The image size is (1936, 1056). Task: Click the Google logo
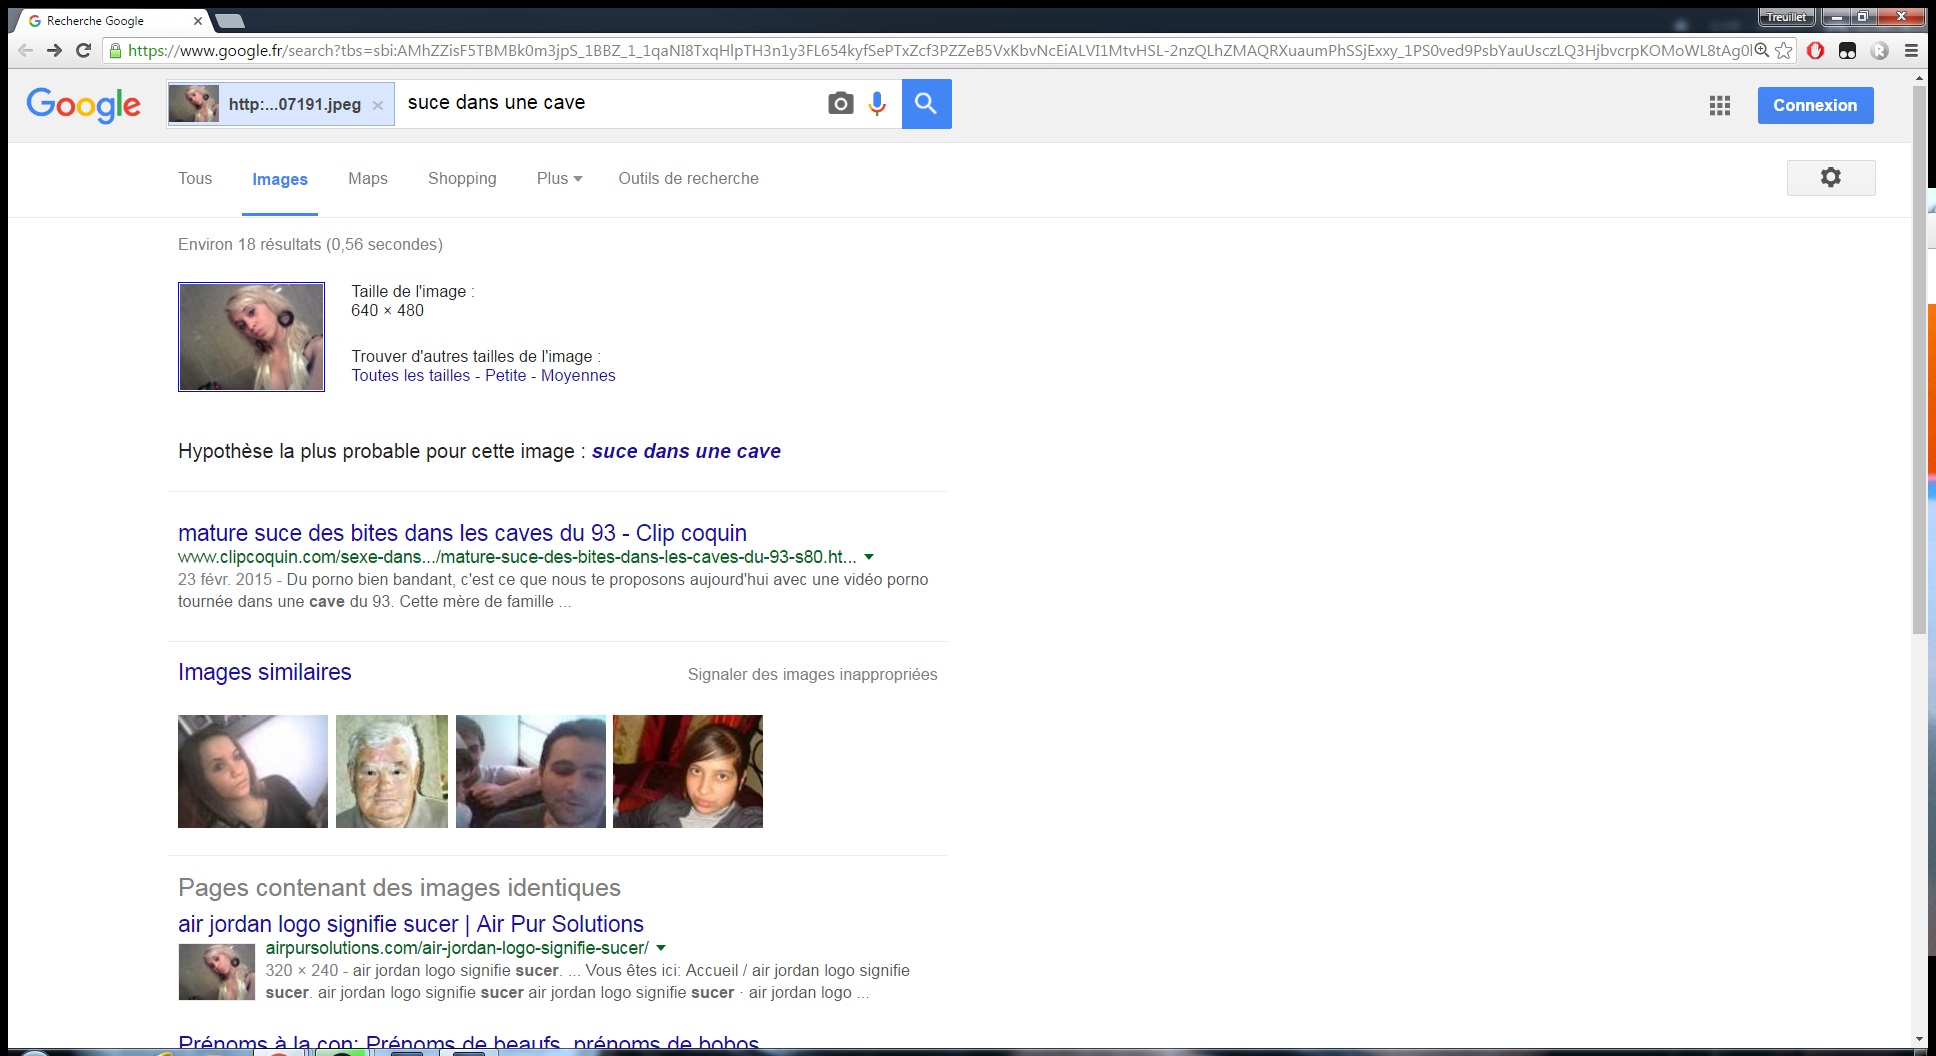pyautogui.click(x=84, y=104)
